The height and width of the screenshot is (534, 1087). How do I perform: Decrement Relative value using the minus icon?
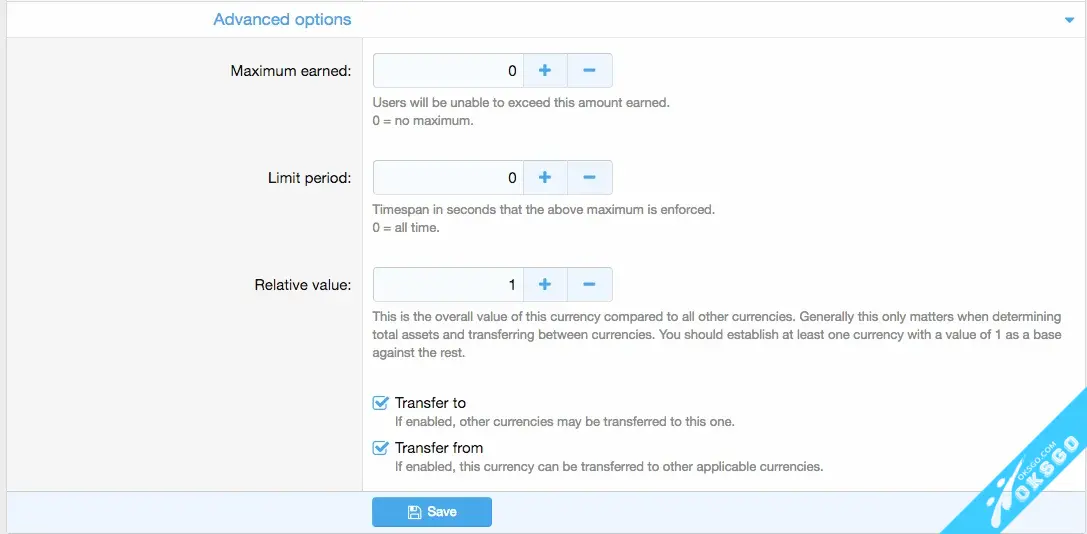click(589, 285)
